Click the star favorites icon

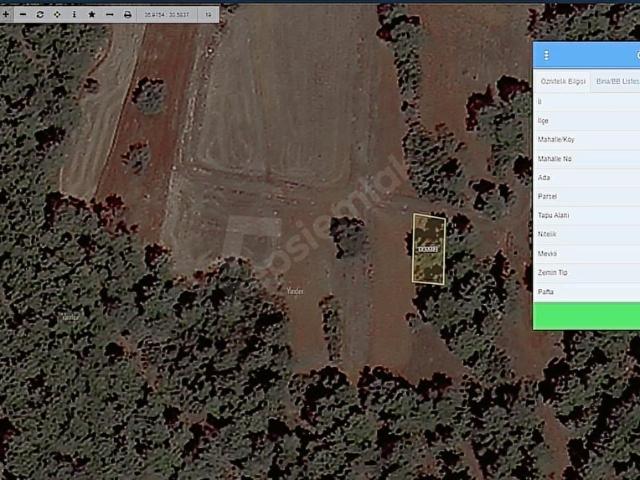pos(92,15)
